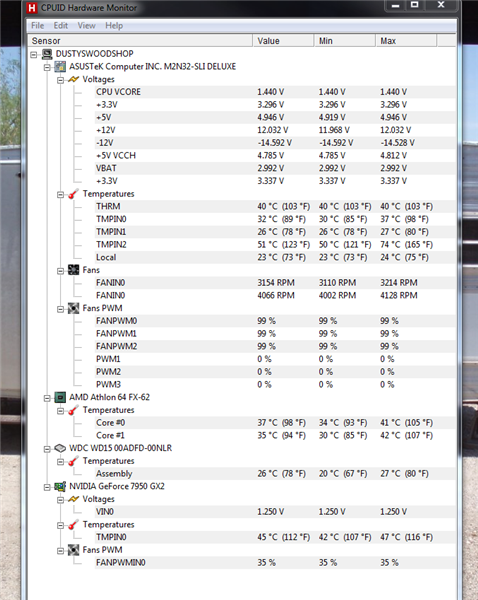Click the hard drive icon beside WDC WD15

60,448
